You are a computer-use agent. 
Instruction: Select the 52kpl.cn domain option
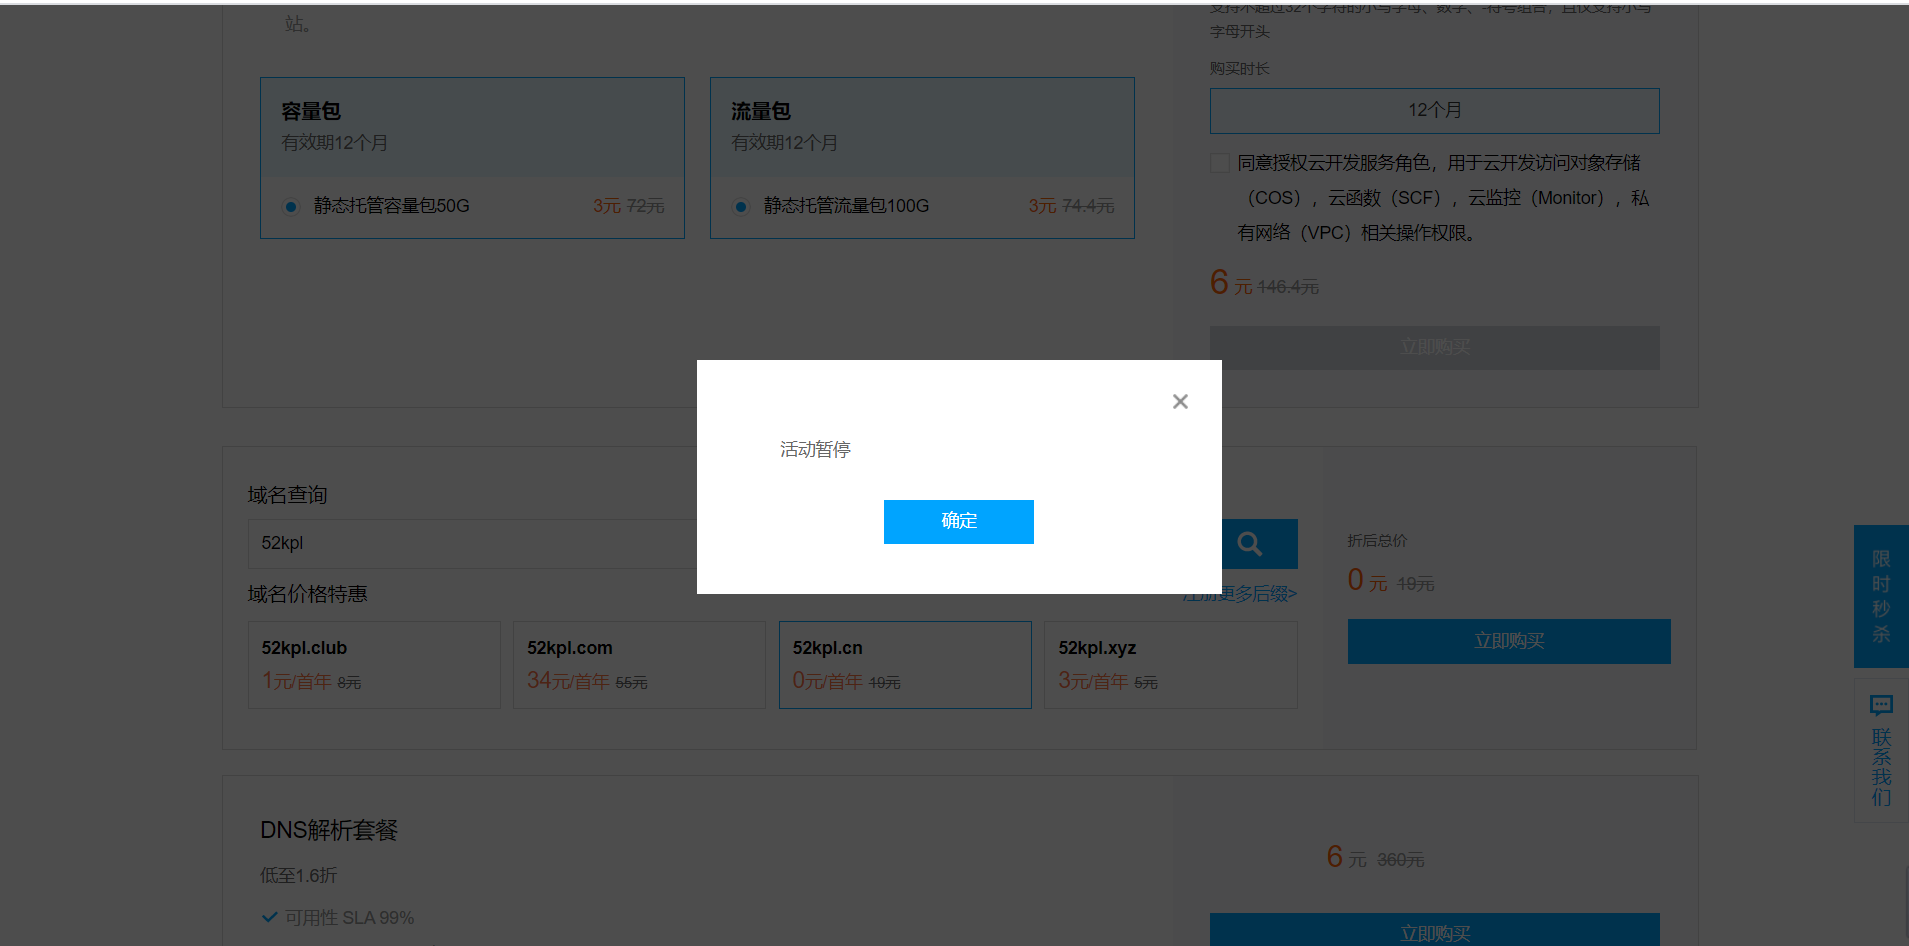905,665
